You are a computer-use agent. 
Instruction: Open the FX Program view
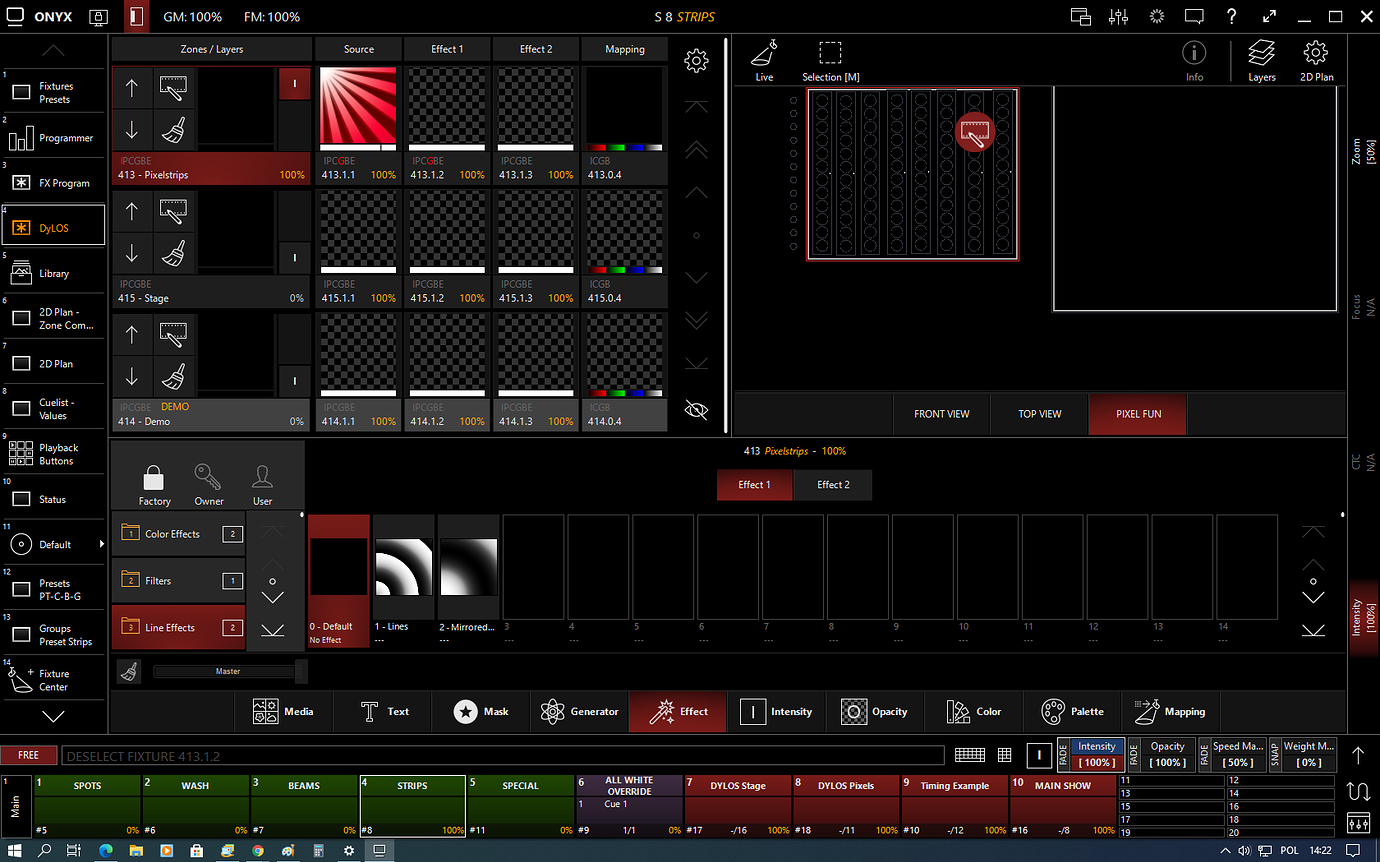point(53,183)
